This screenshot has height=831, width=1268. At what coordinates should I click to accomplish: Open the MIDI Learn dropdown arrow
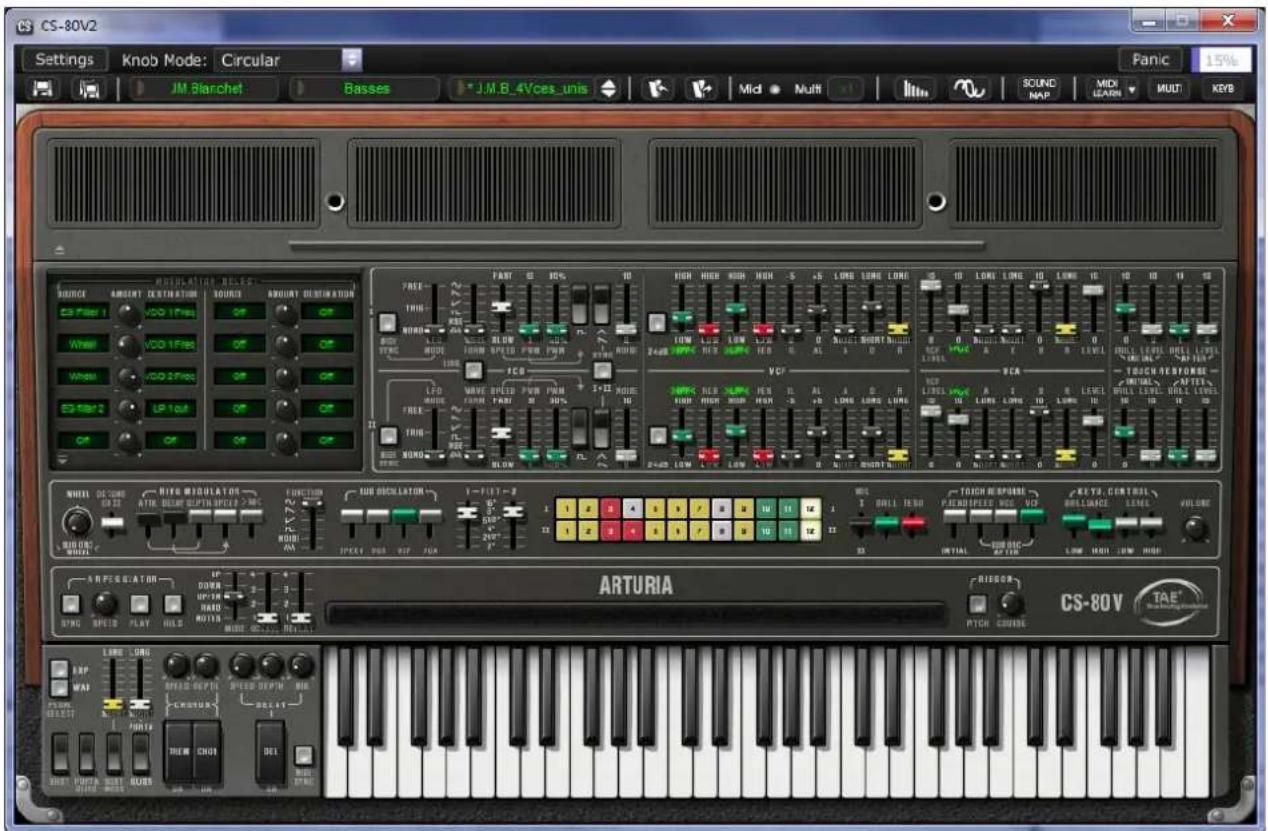tap(1132, 88)
